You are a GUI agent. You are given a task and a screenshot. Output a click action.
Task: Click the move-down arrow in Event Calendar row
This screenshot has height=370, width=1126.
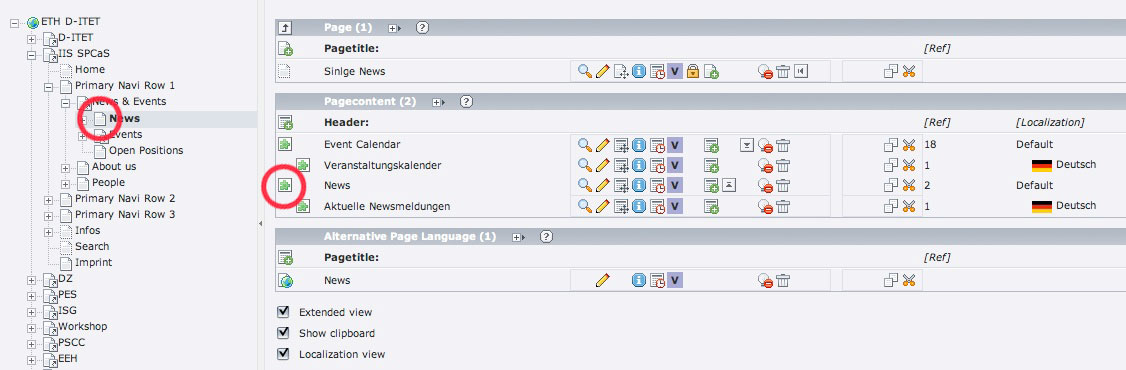[x=747, y=144]
